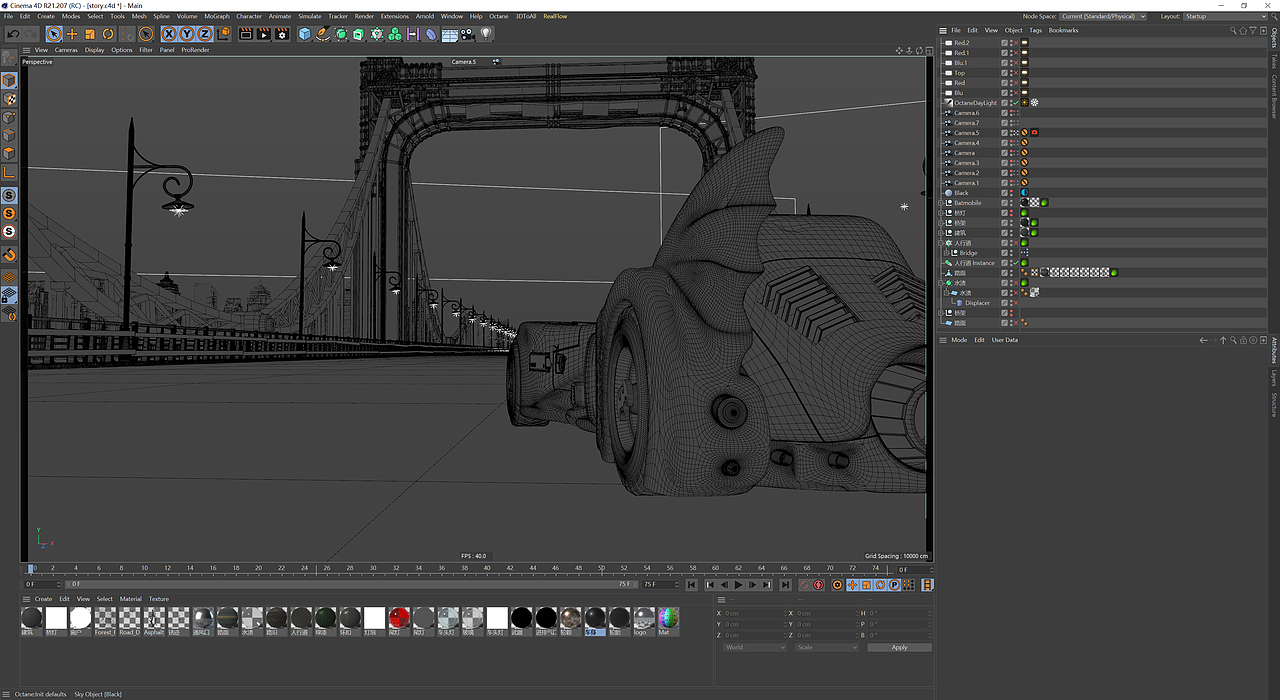Open the Scale mode dropdown
Viewport: 1280px width, 700px height.
coord(826,647)
